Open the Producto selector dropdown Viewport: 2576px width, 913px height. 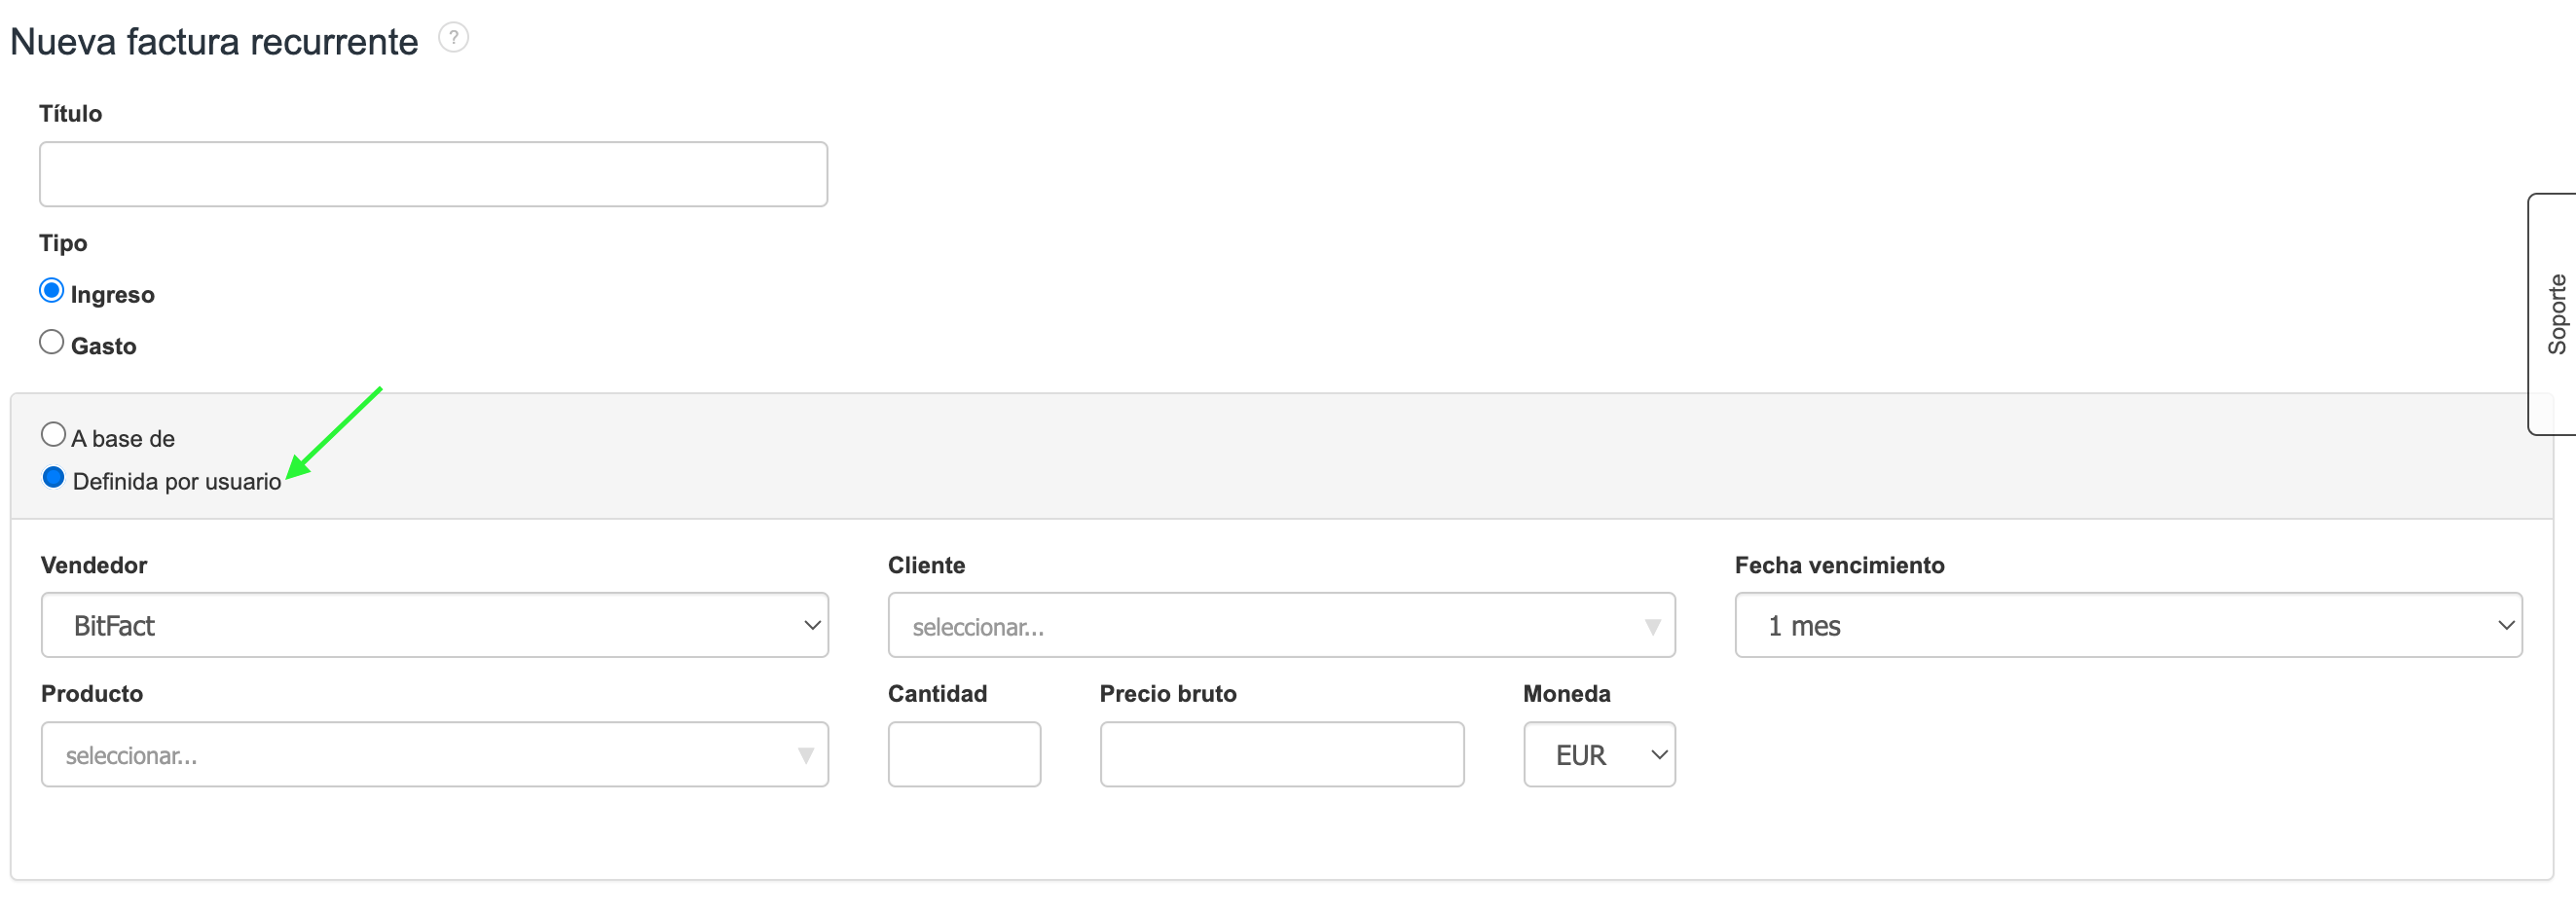pyautogui.click(x=434, y=755)
